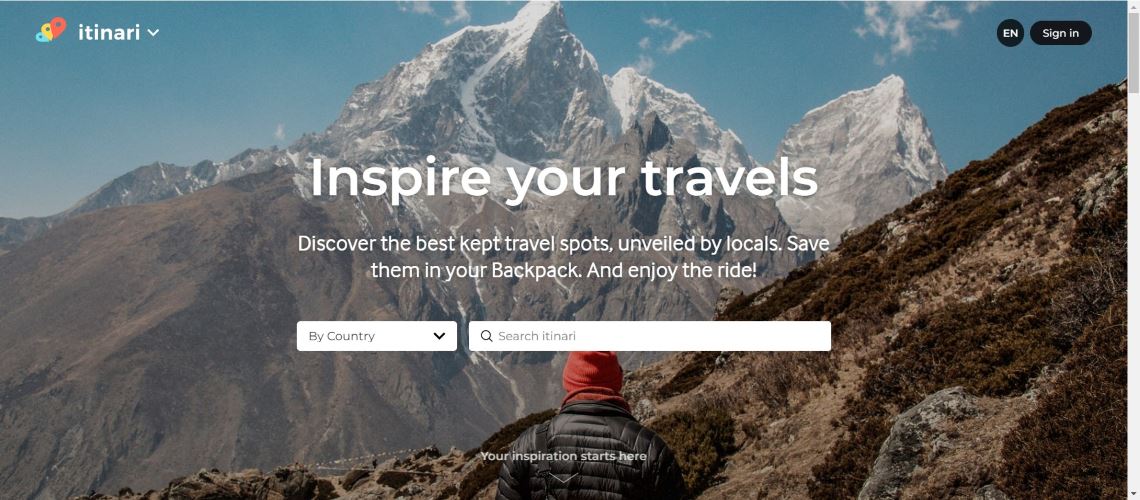
Task: Click the magnifying glass search icon
Action: pos(486,336)
